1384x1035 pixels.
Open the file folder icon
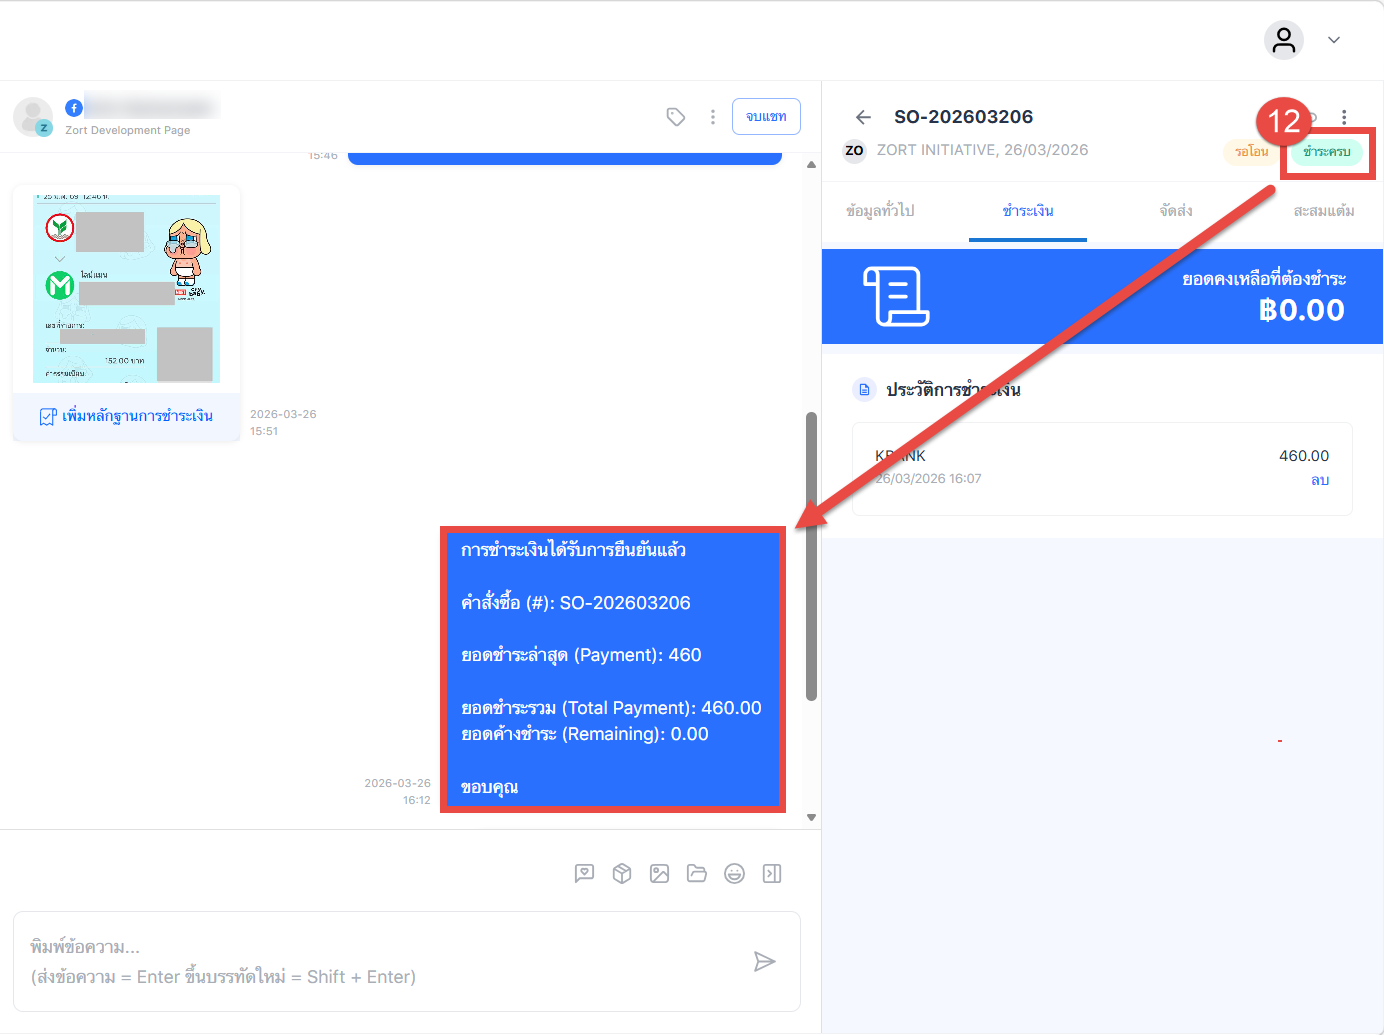697,874
